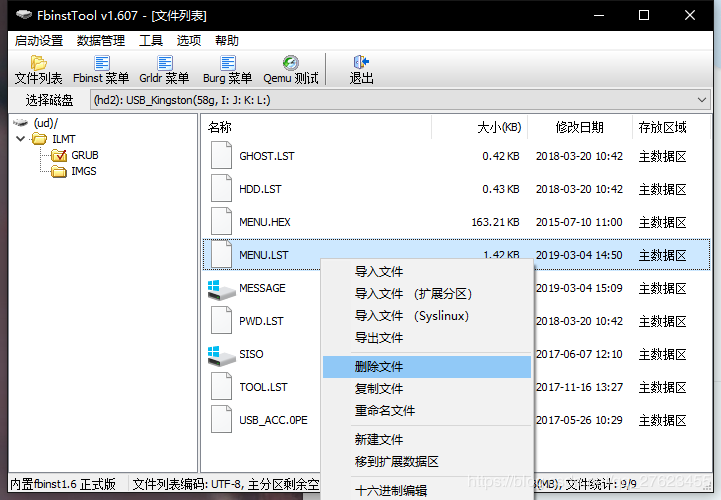Click the GHOST.LST file icon
The image size is (721, 500).
[221, 155]
